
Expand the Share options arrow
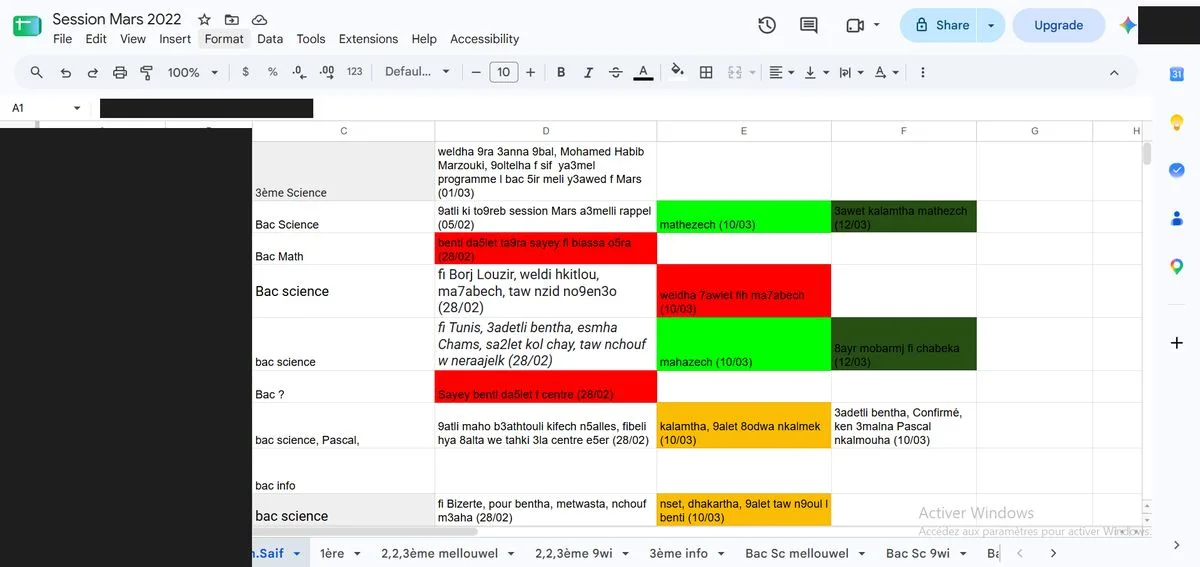coord(991,25)
